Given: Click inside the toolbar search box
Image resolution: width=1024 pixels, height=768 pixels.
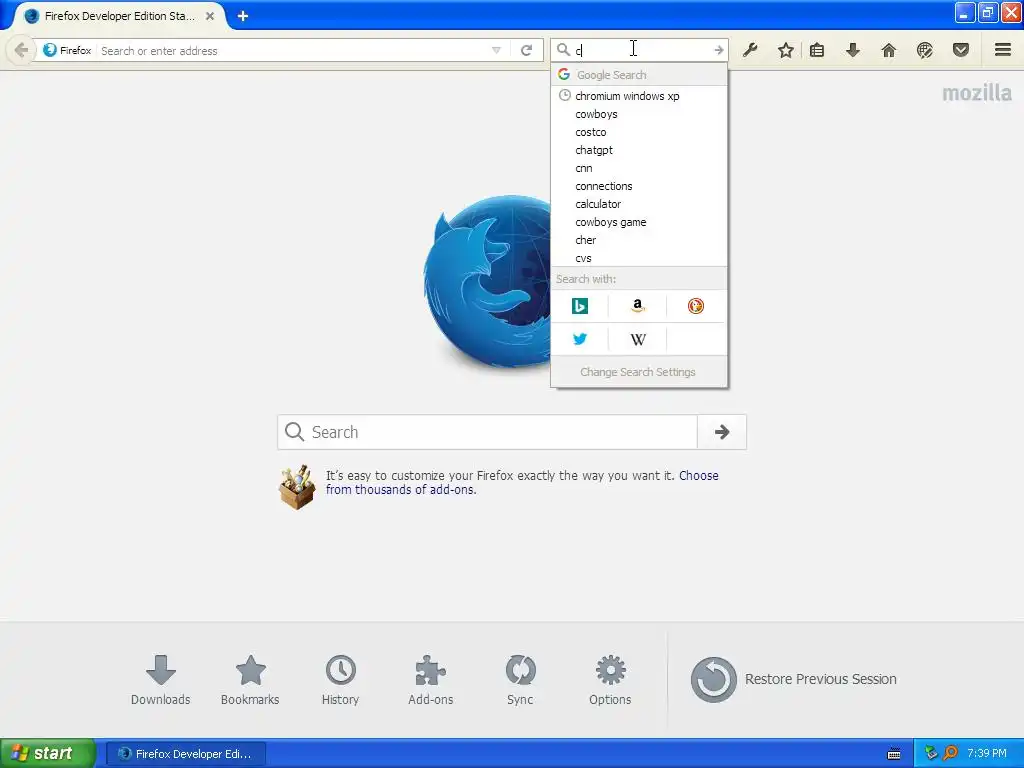Looking at the screenshot, I should (640, 50).
